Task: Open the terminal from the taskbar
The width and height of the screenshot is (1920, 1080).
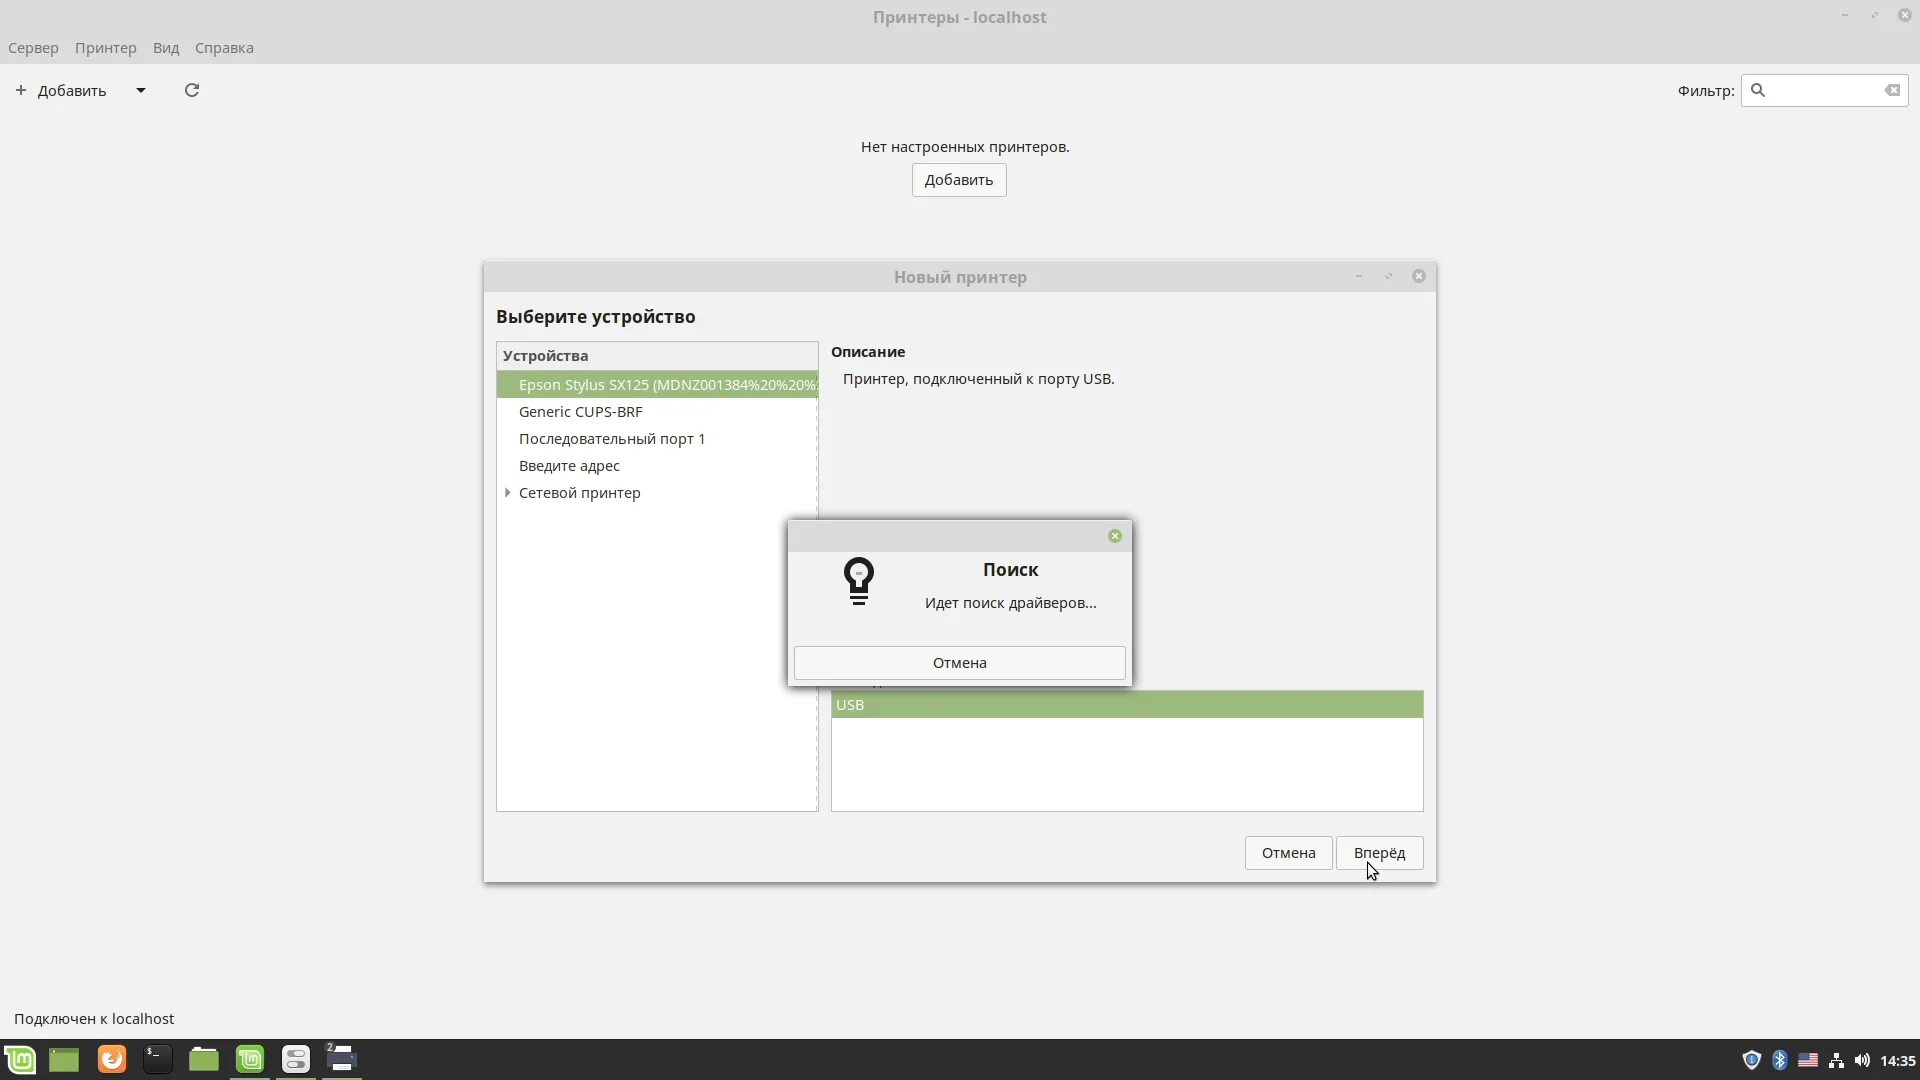Action: click(x=157, y=1059)
